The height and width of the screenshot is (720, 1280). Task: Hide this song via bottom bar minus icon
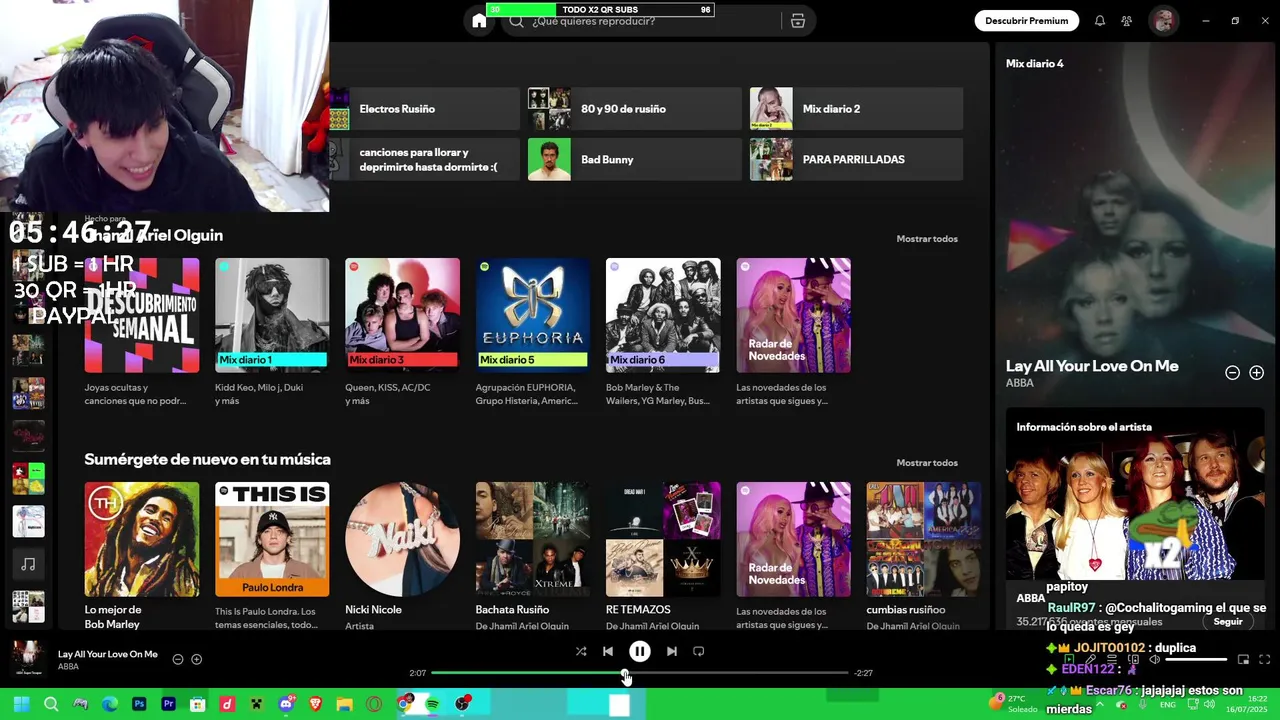[x=178, y=659]
